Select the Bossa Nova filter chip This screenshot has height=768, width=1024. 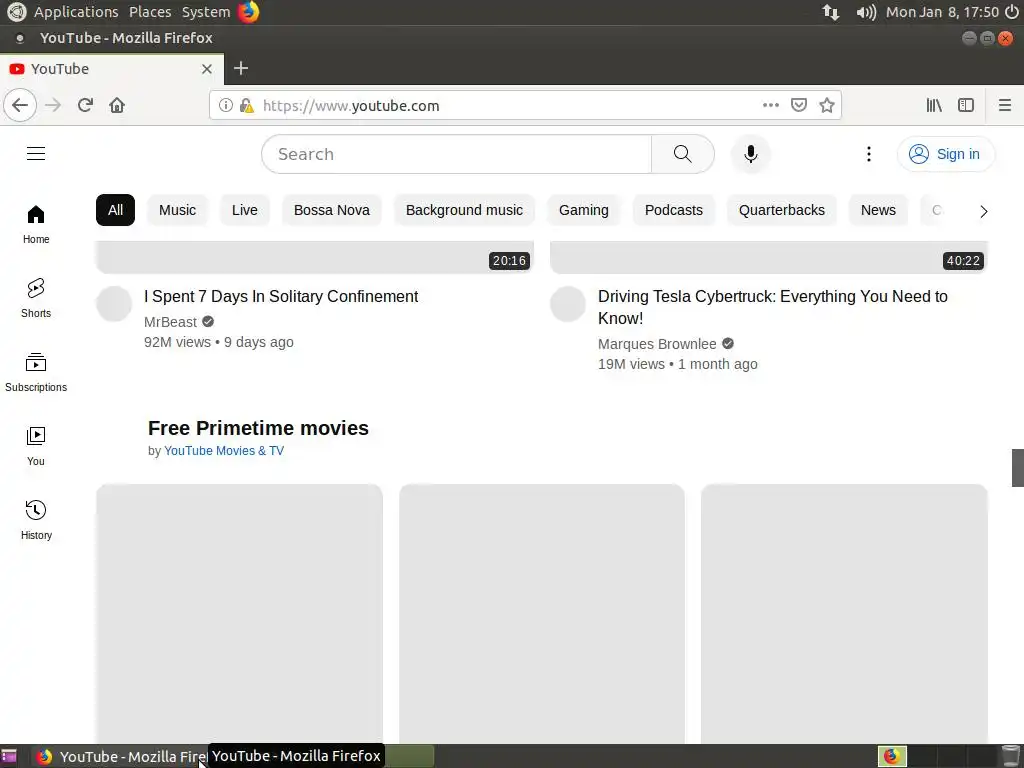pyautogui.click(x=332, y=210)
